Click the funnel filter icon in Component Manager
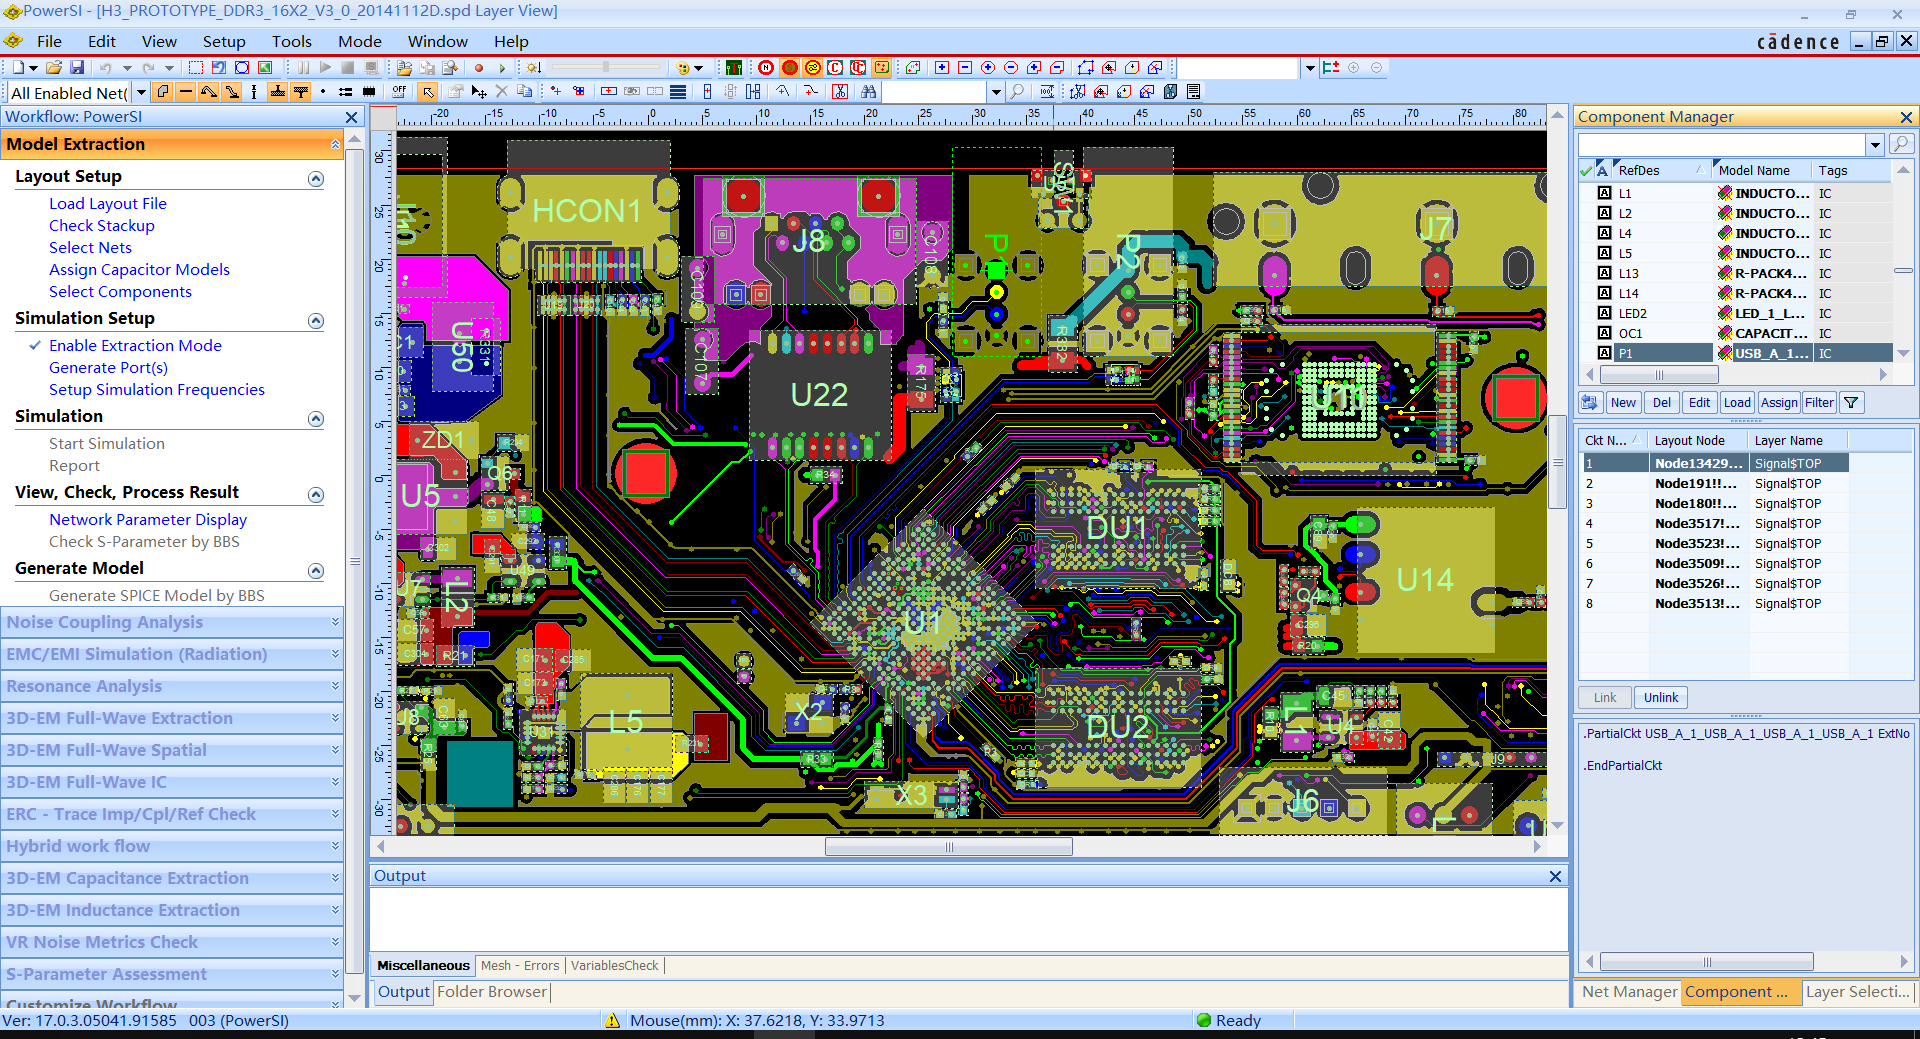 [1851, 403]
